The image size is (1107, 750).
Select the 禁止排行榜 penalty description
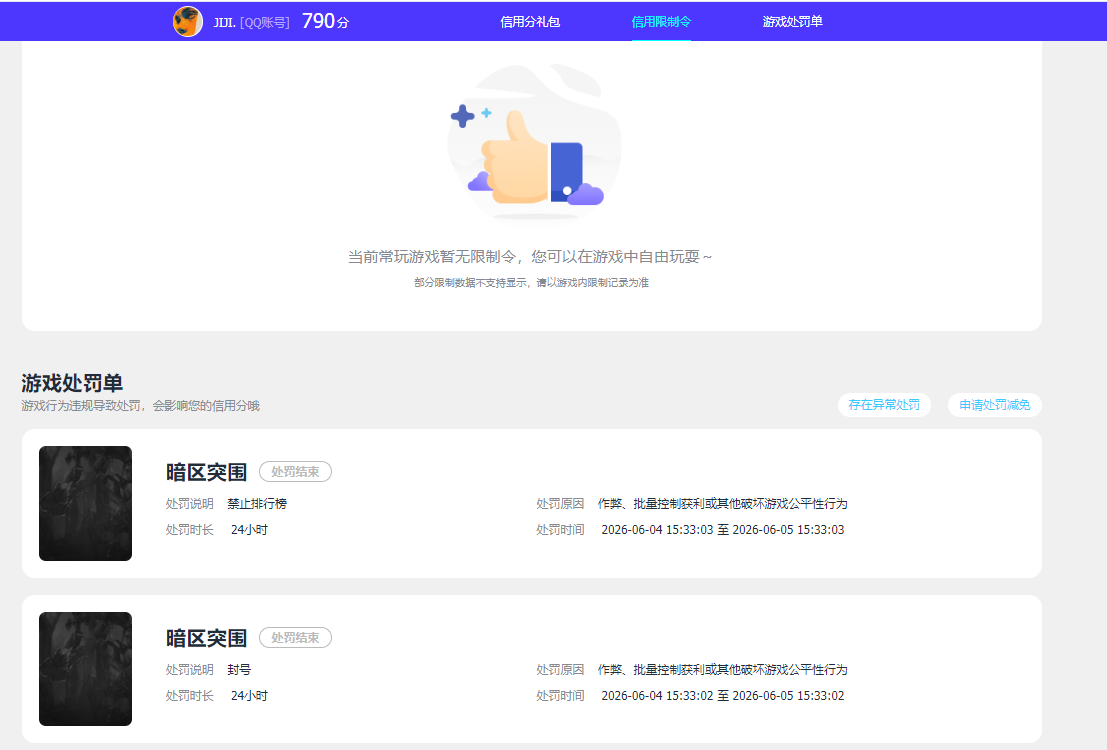coord(257,504)
